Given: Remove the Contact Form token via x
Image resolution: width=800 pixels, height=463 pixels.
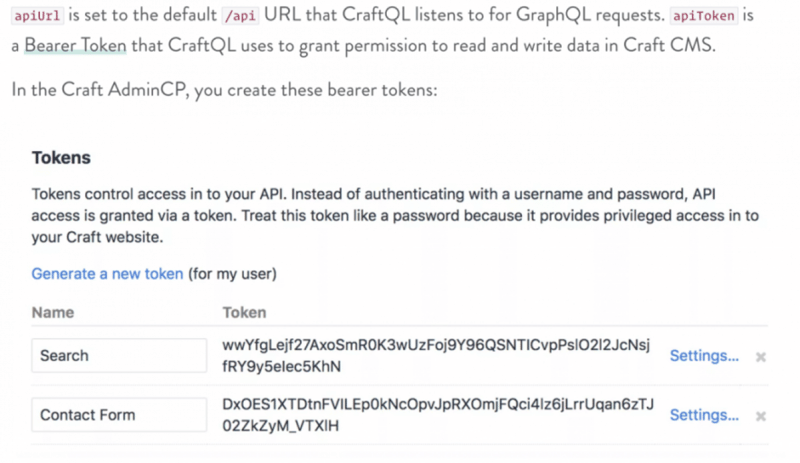Looking at the screenshot, I should (761, 416).
